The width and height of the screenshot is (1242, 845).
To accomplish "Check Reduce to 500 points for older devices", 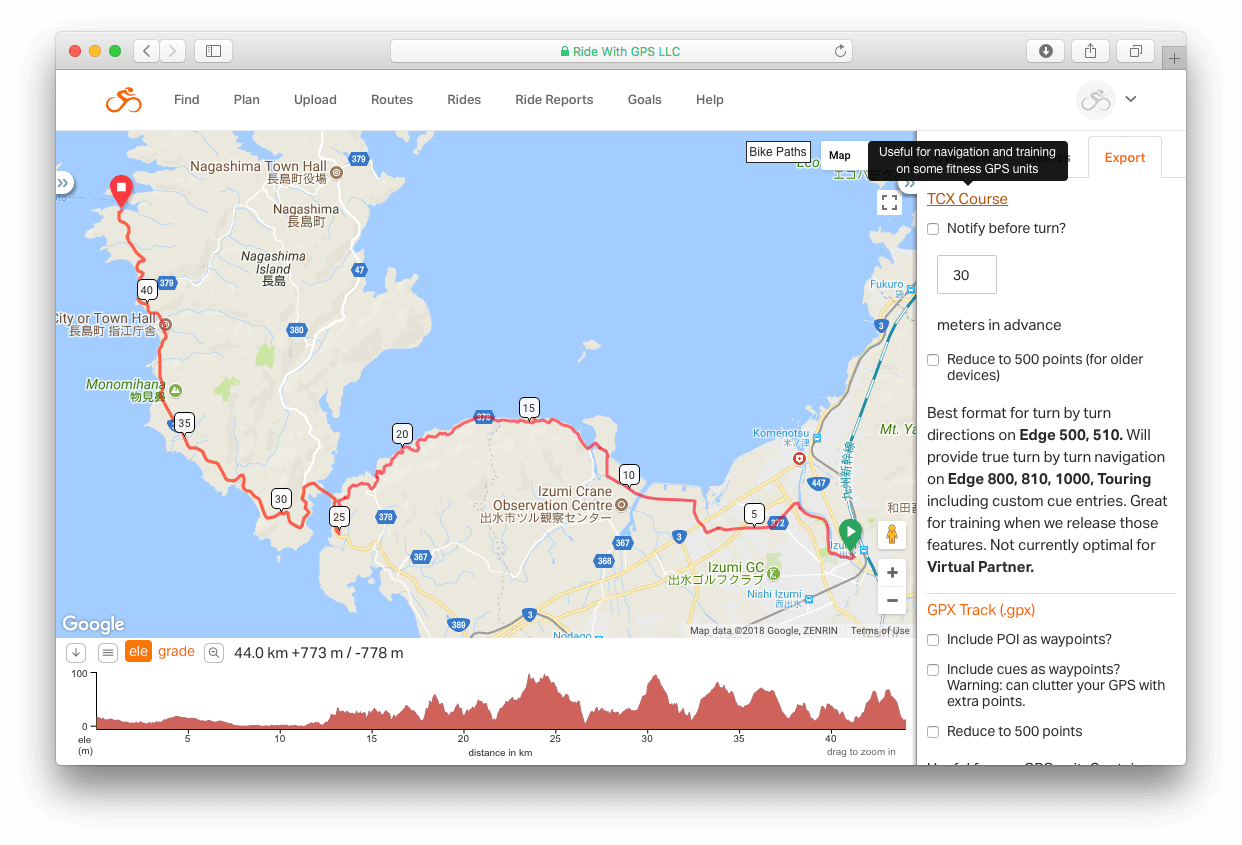I will [933, 360].
